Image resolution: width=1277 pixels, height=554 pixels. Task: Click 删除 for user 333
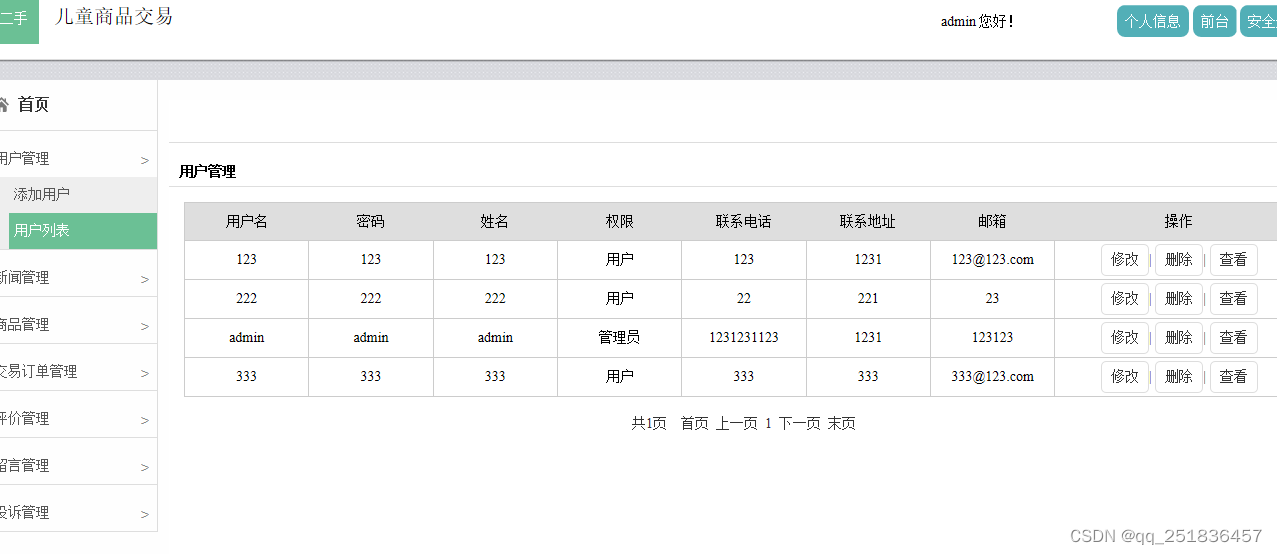click(x=1179, y=377)
